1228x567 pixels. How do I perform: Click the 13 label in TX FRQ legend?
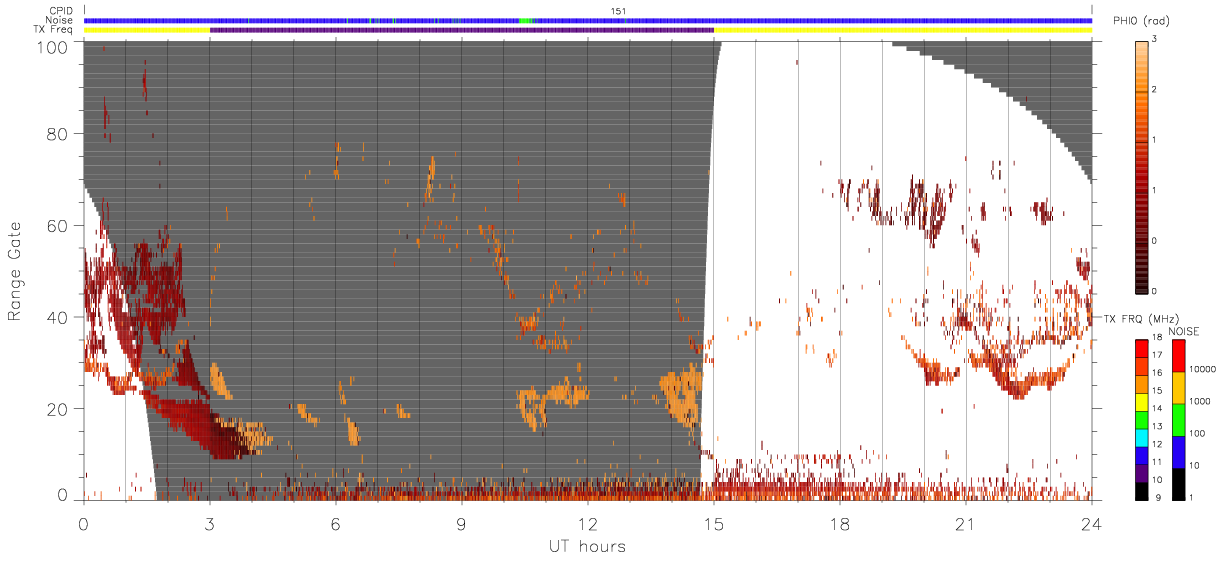[1156, 428]
